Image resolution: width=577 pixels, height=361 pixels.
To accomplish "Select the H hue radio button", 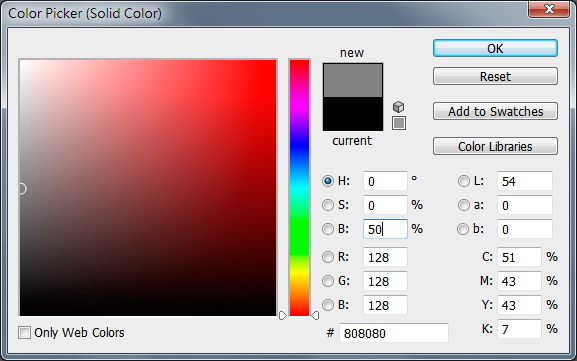I will (328, 181).
